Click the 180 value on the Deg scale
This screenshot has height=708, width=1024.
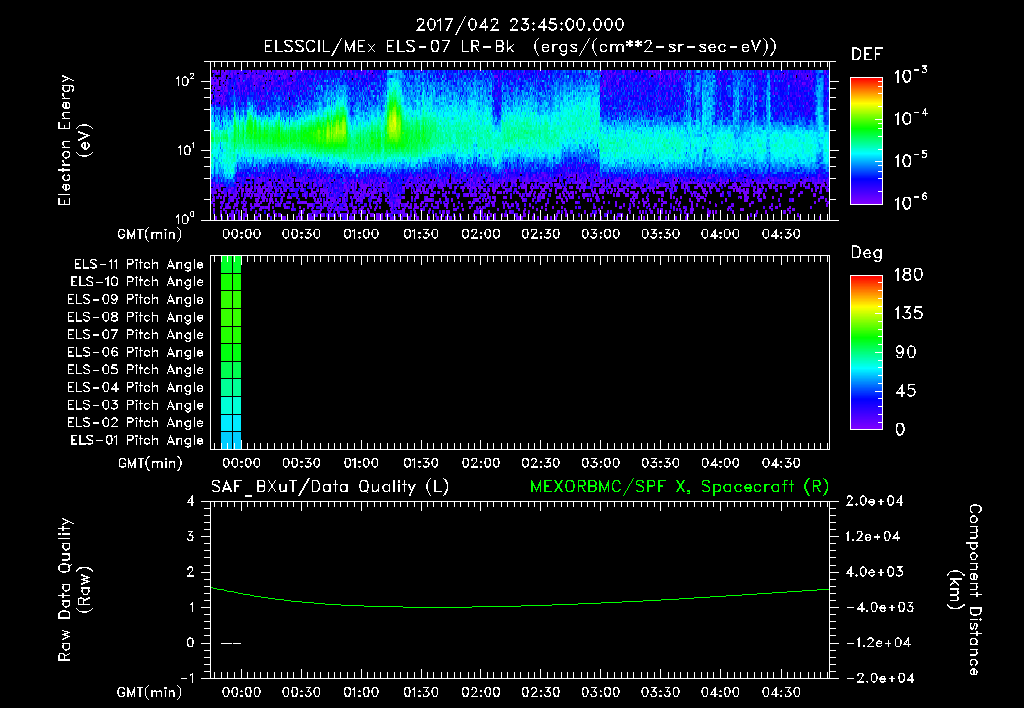[908, 275]
